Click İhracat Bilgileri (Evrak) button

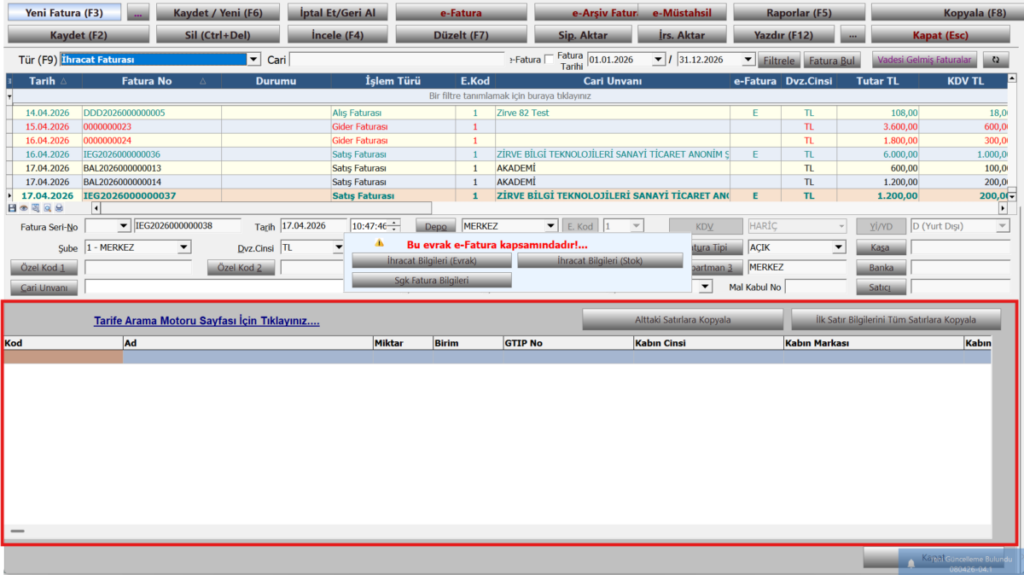pos(432,261)
